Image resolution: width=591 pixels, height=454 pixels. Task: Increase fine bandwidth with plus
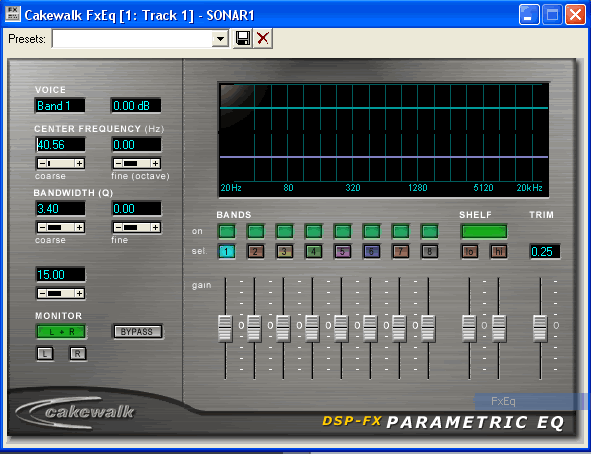[x=156, y=227]
